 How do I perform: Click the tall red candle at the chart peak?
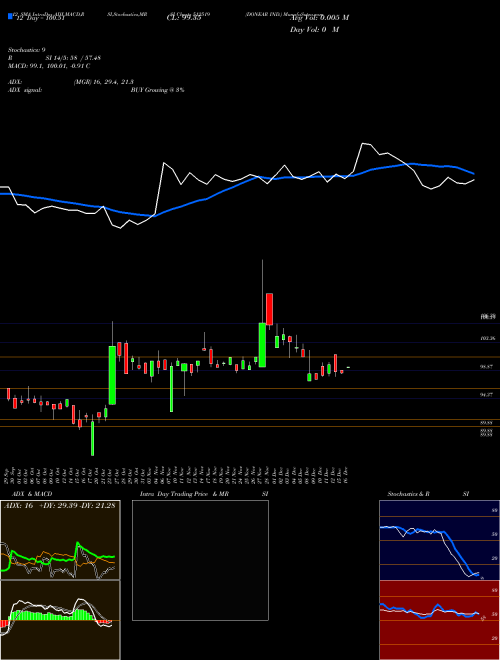pos(269,309)
